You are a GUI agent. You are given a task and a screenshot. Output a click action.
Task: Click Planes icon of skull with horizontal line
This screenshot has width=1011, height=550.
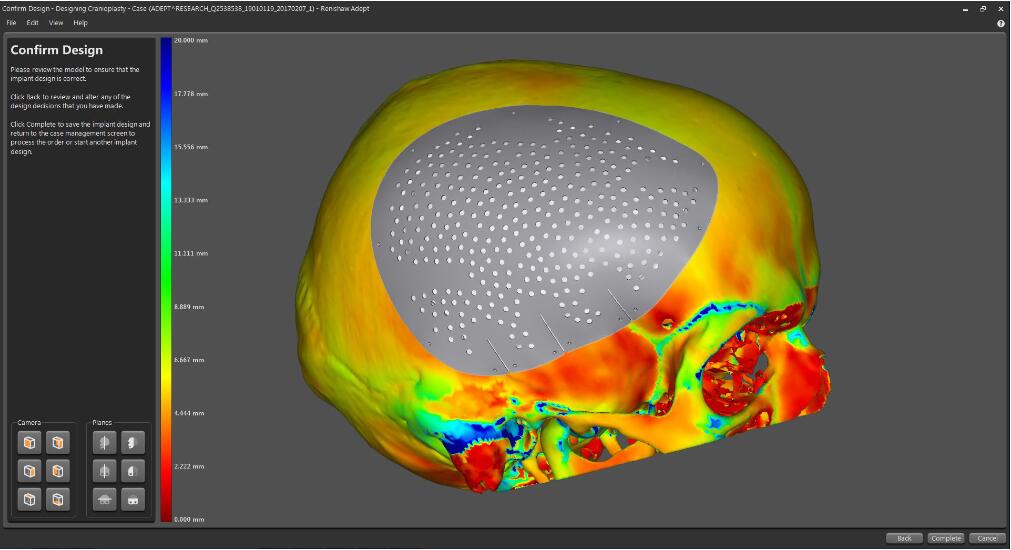tap(104, 498)
